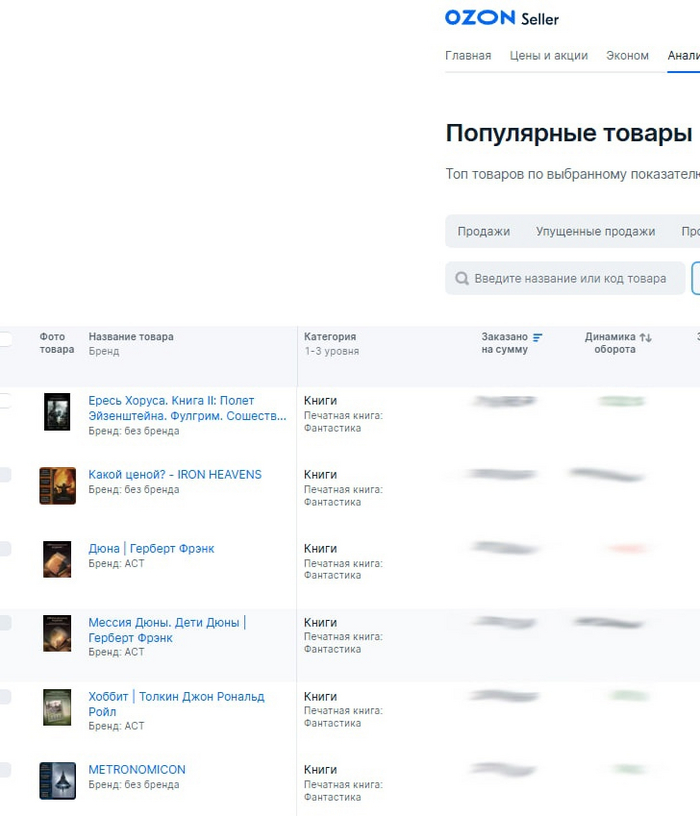Select the Упущенные продажи tab
The width and height of the screenshot is (700, 816).
click(595, 232)
